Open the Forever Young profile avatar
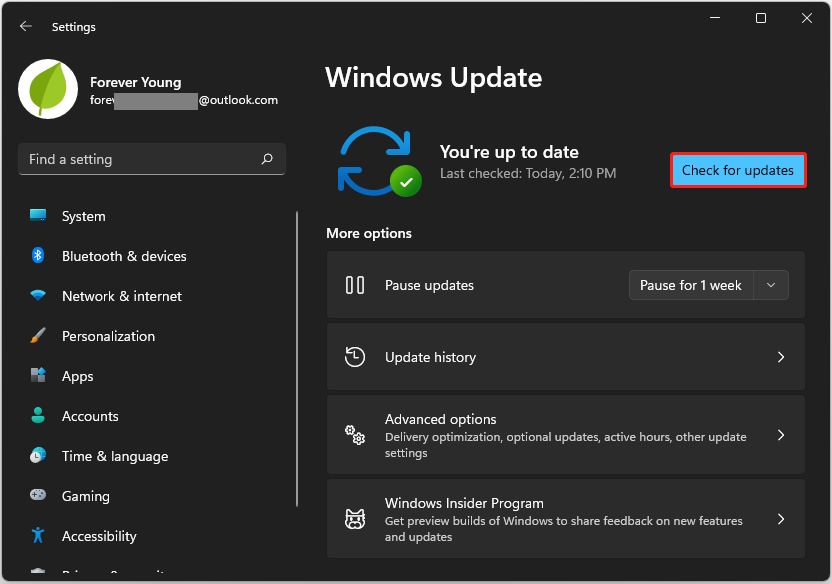Image resolution: width=832 pixels, height=584 pixels. point(48,88)
